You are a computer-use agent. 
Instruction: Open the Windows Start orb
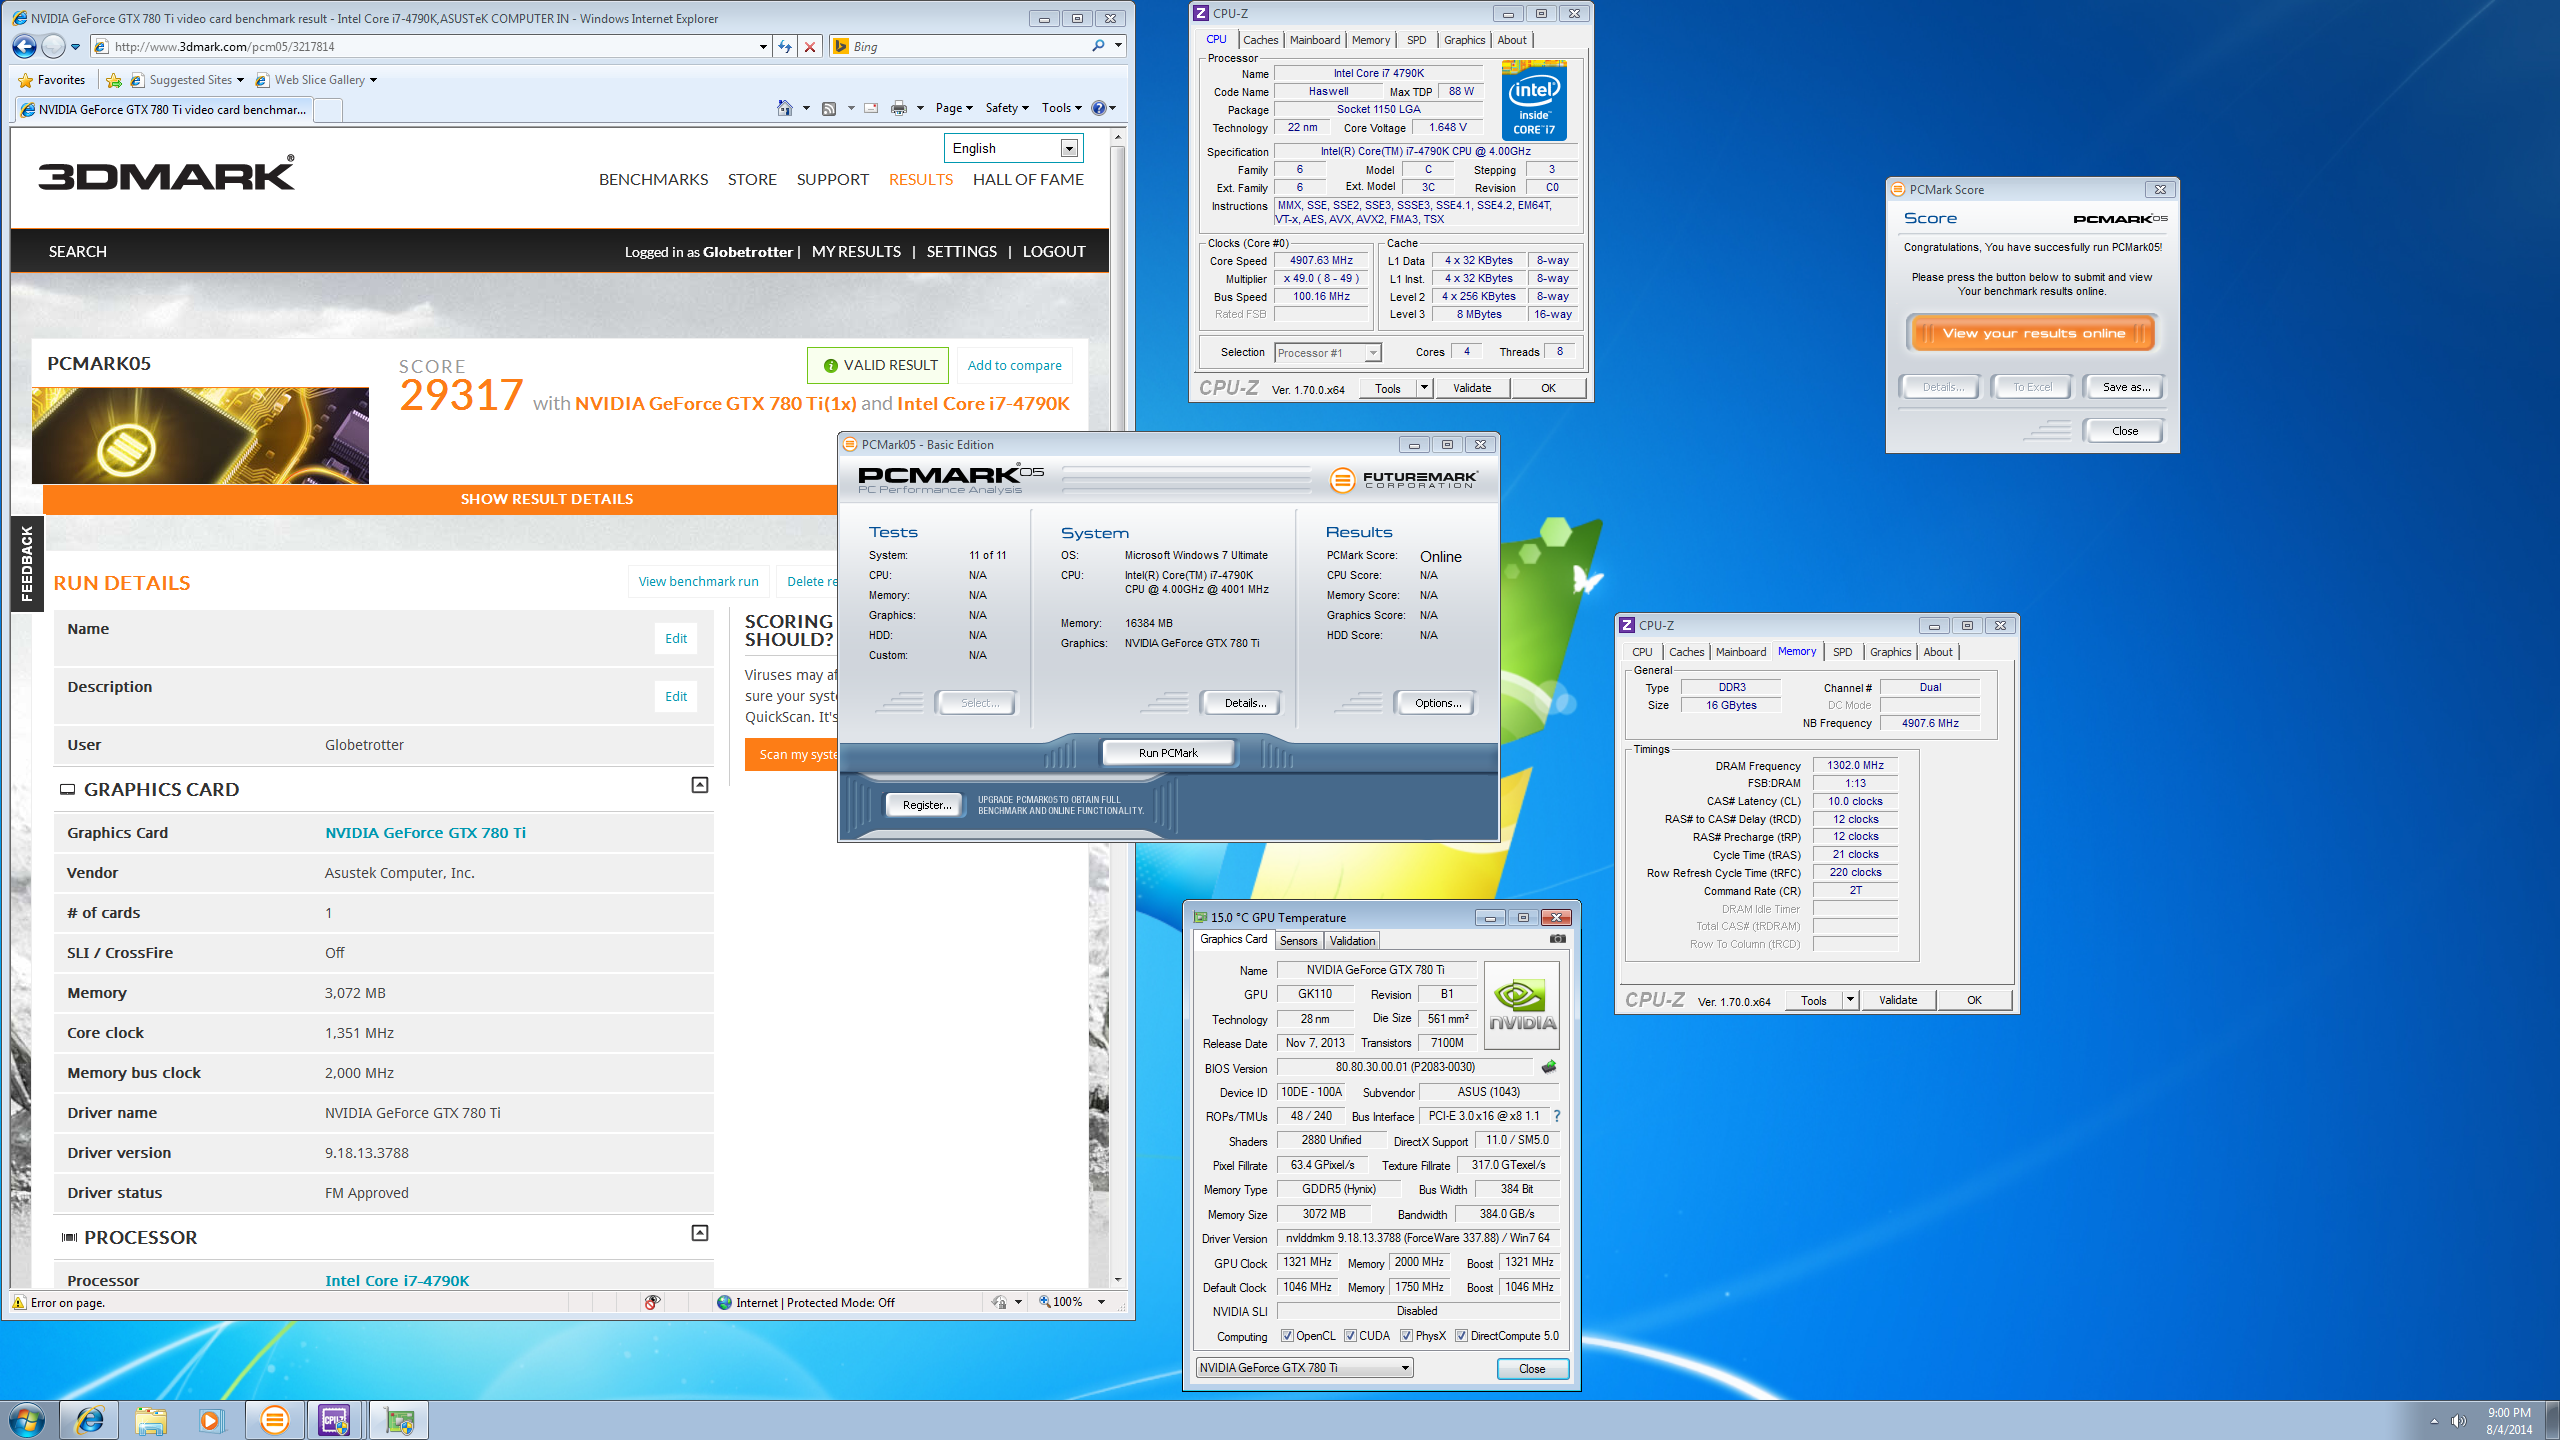27,1420
